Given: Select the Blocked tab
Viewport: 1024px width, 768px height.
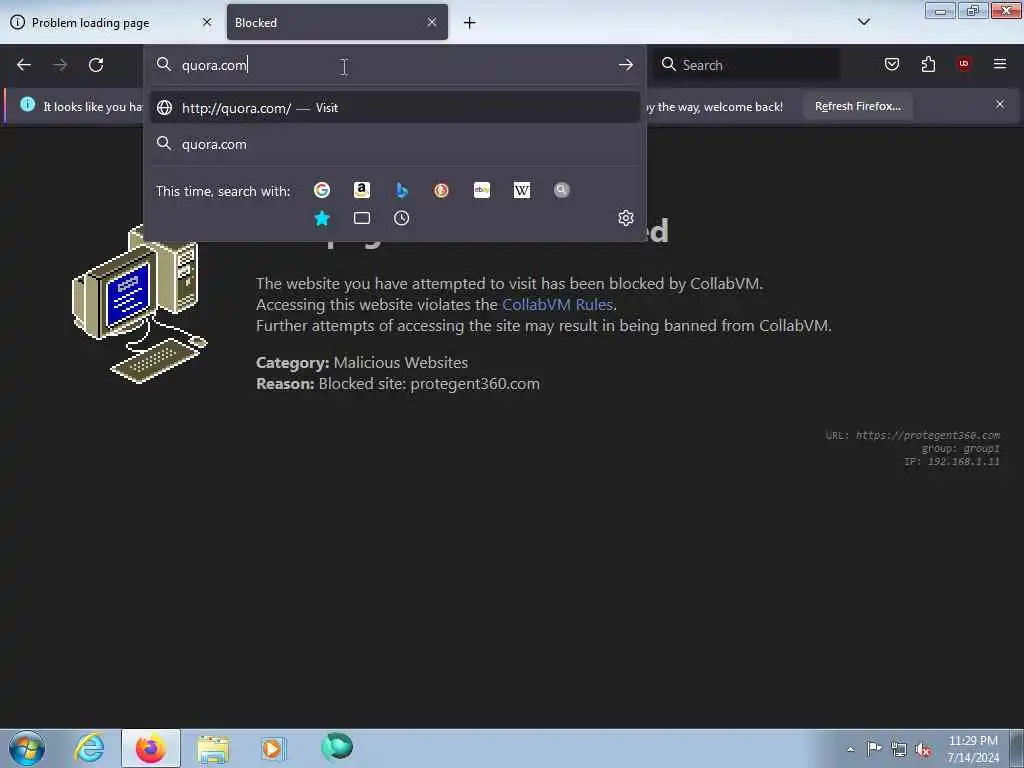Looking at the screenshot, I should [337, 23].
